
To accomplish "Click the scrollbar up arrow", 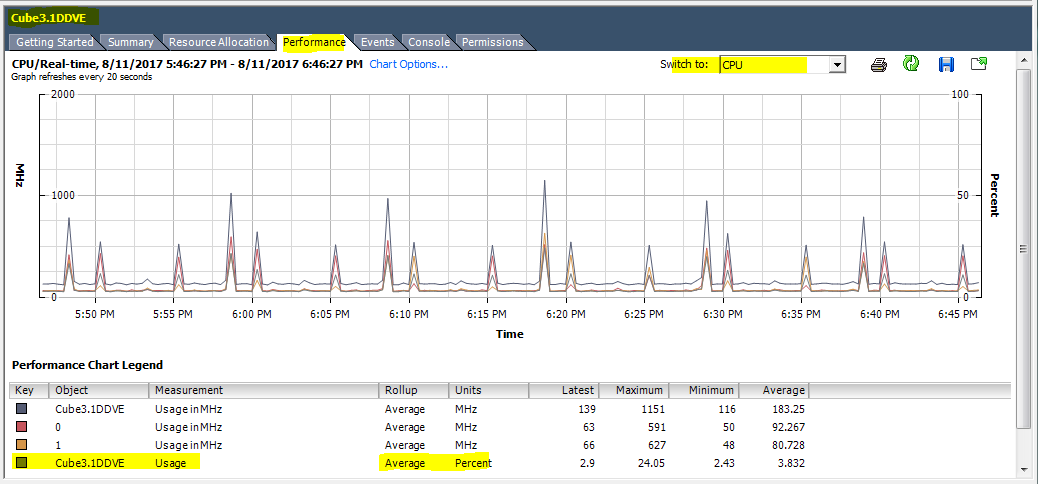I will click(1023, 62).
